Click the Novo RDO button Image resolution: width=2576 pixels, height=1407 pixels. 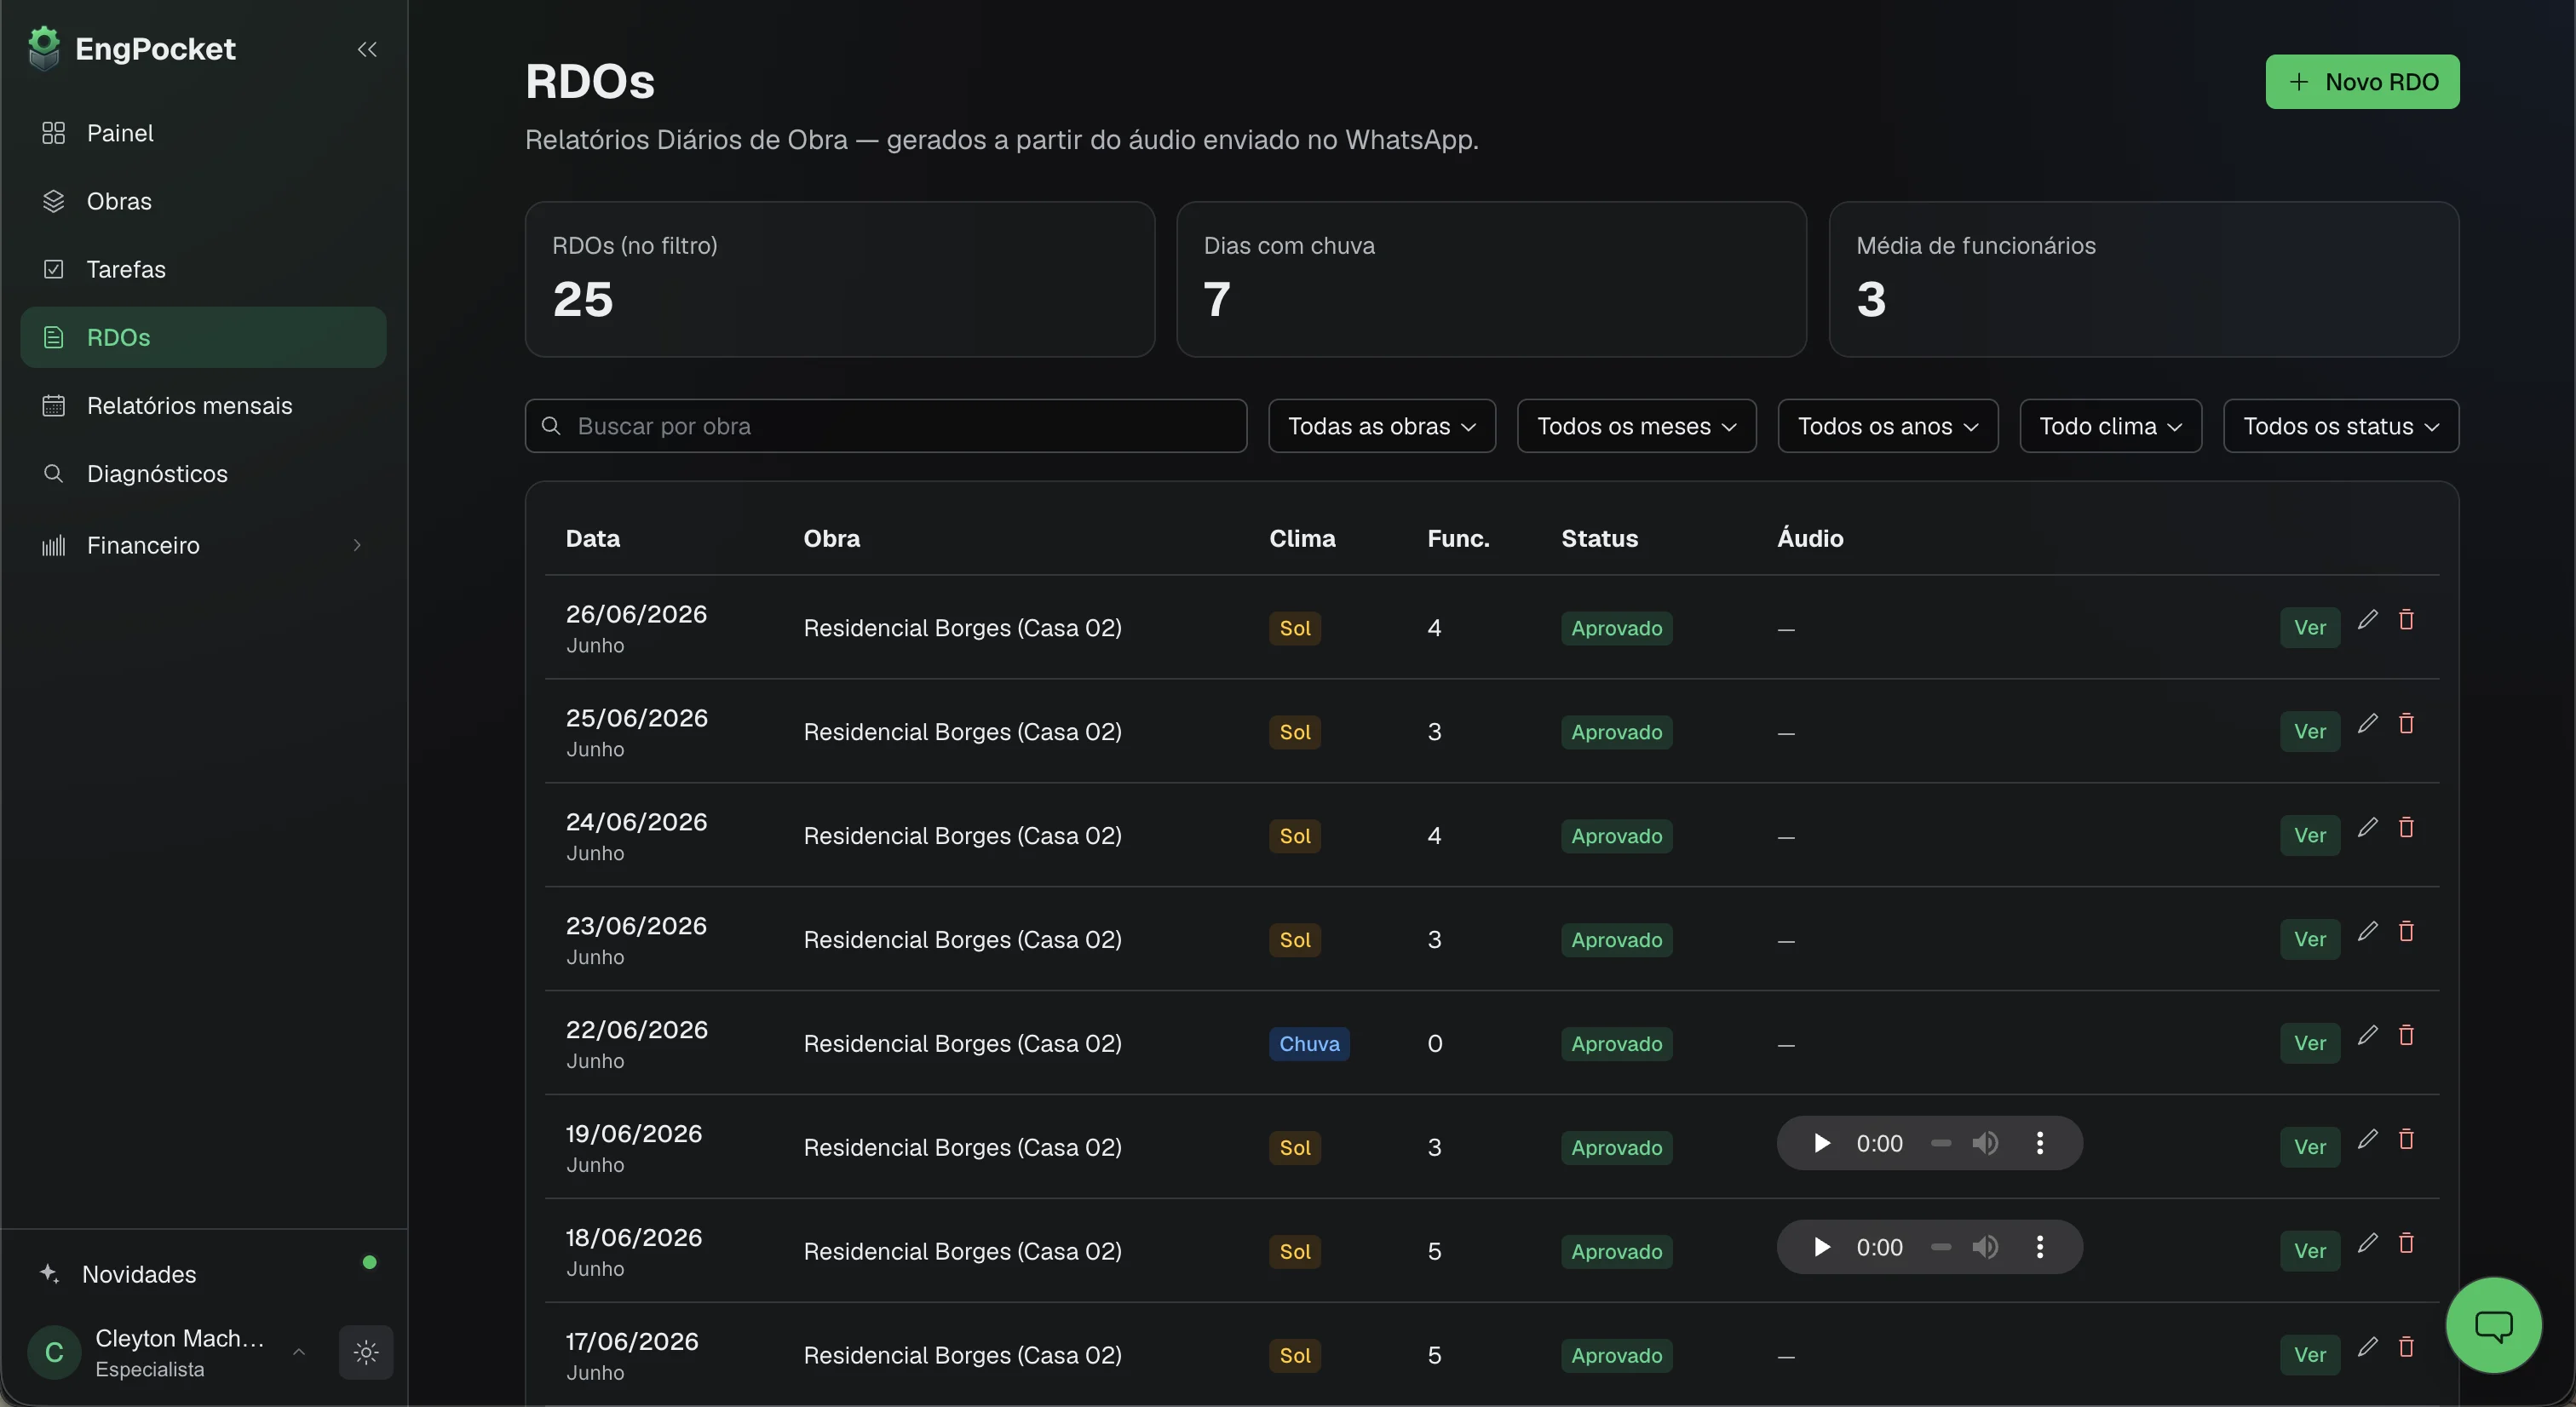tap(2362, 82)
